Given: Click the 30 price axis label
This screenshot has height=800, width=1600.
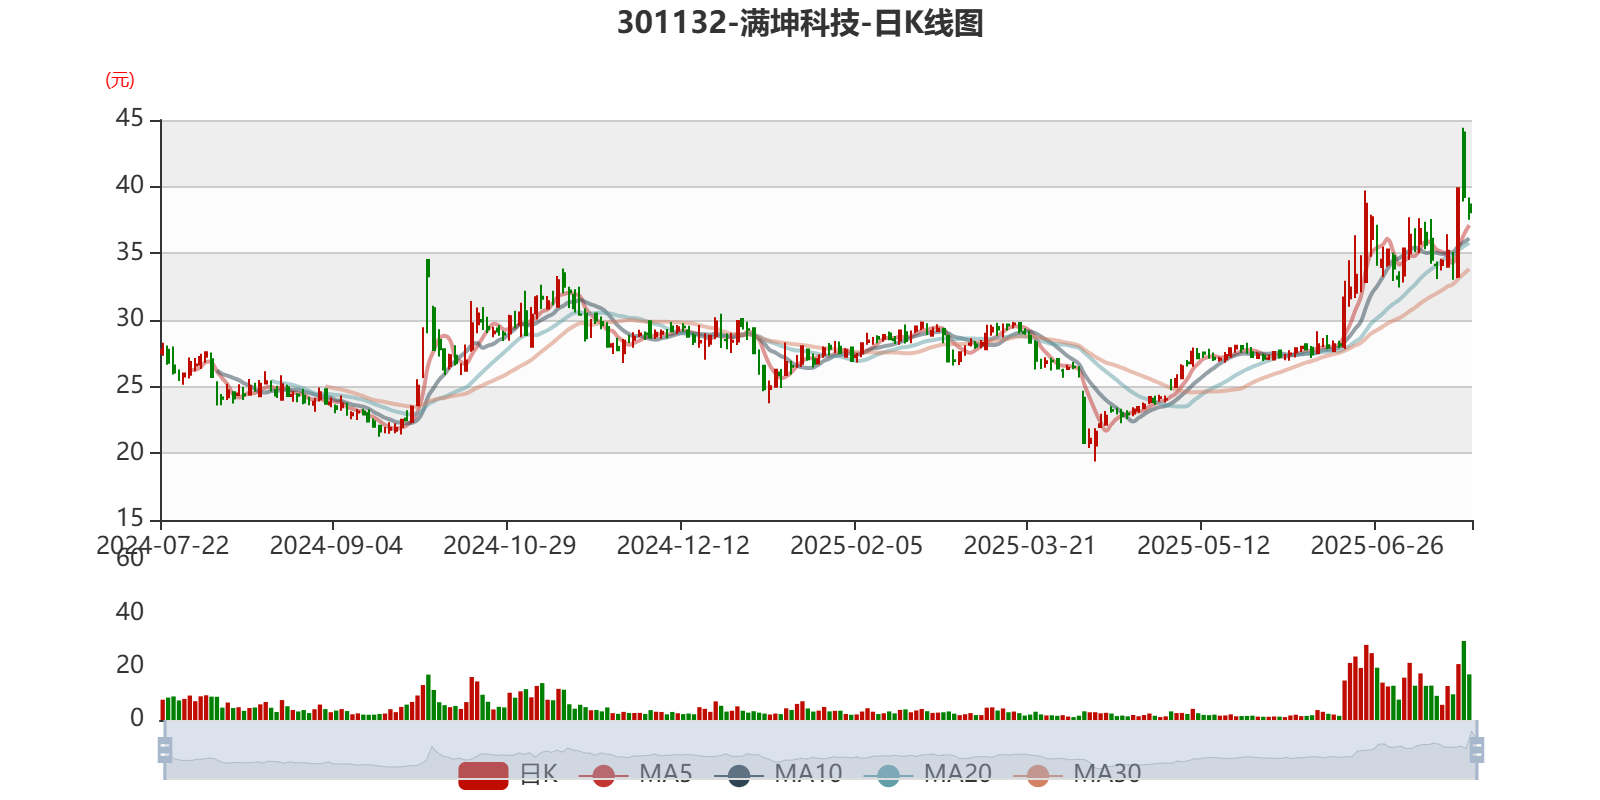Looking at the screenshot, I should (x=129, y=318).
